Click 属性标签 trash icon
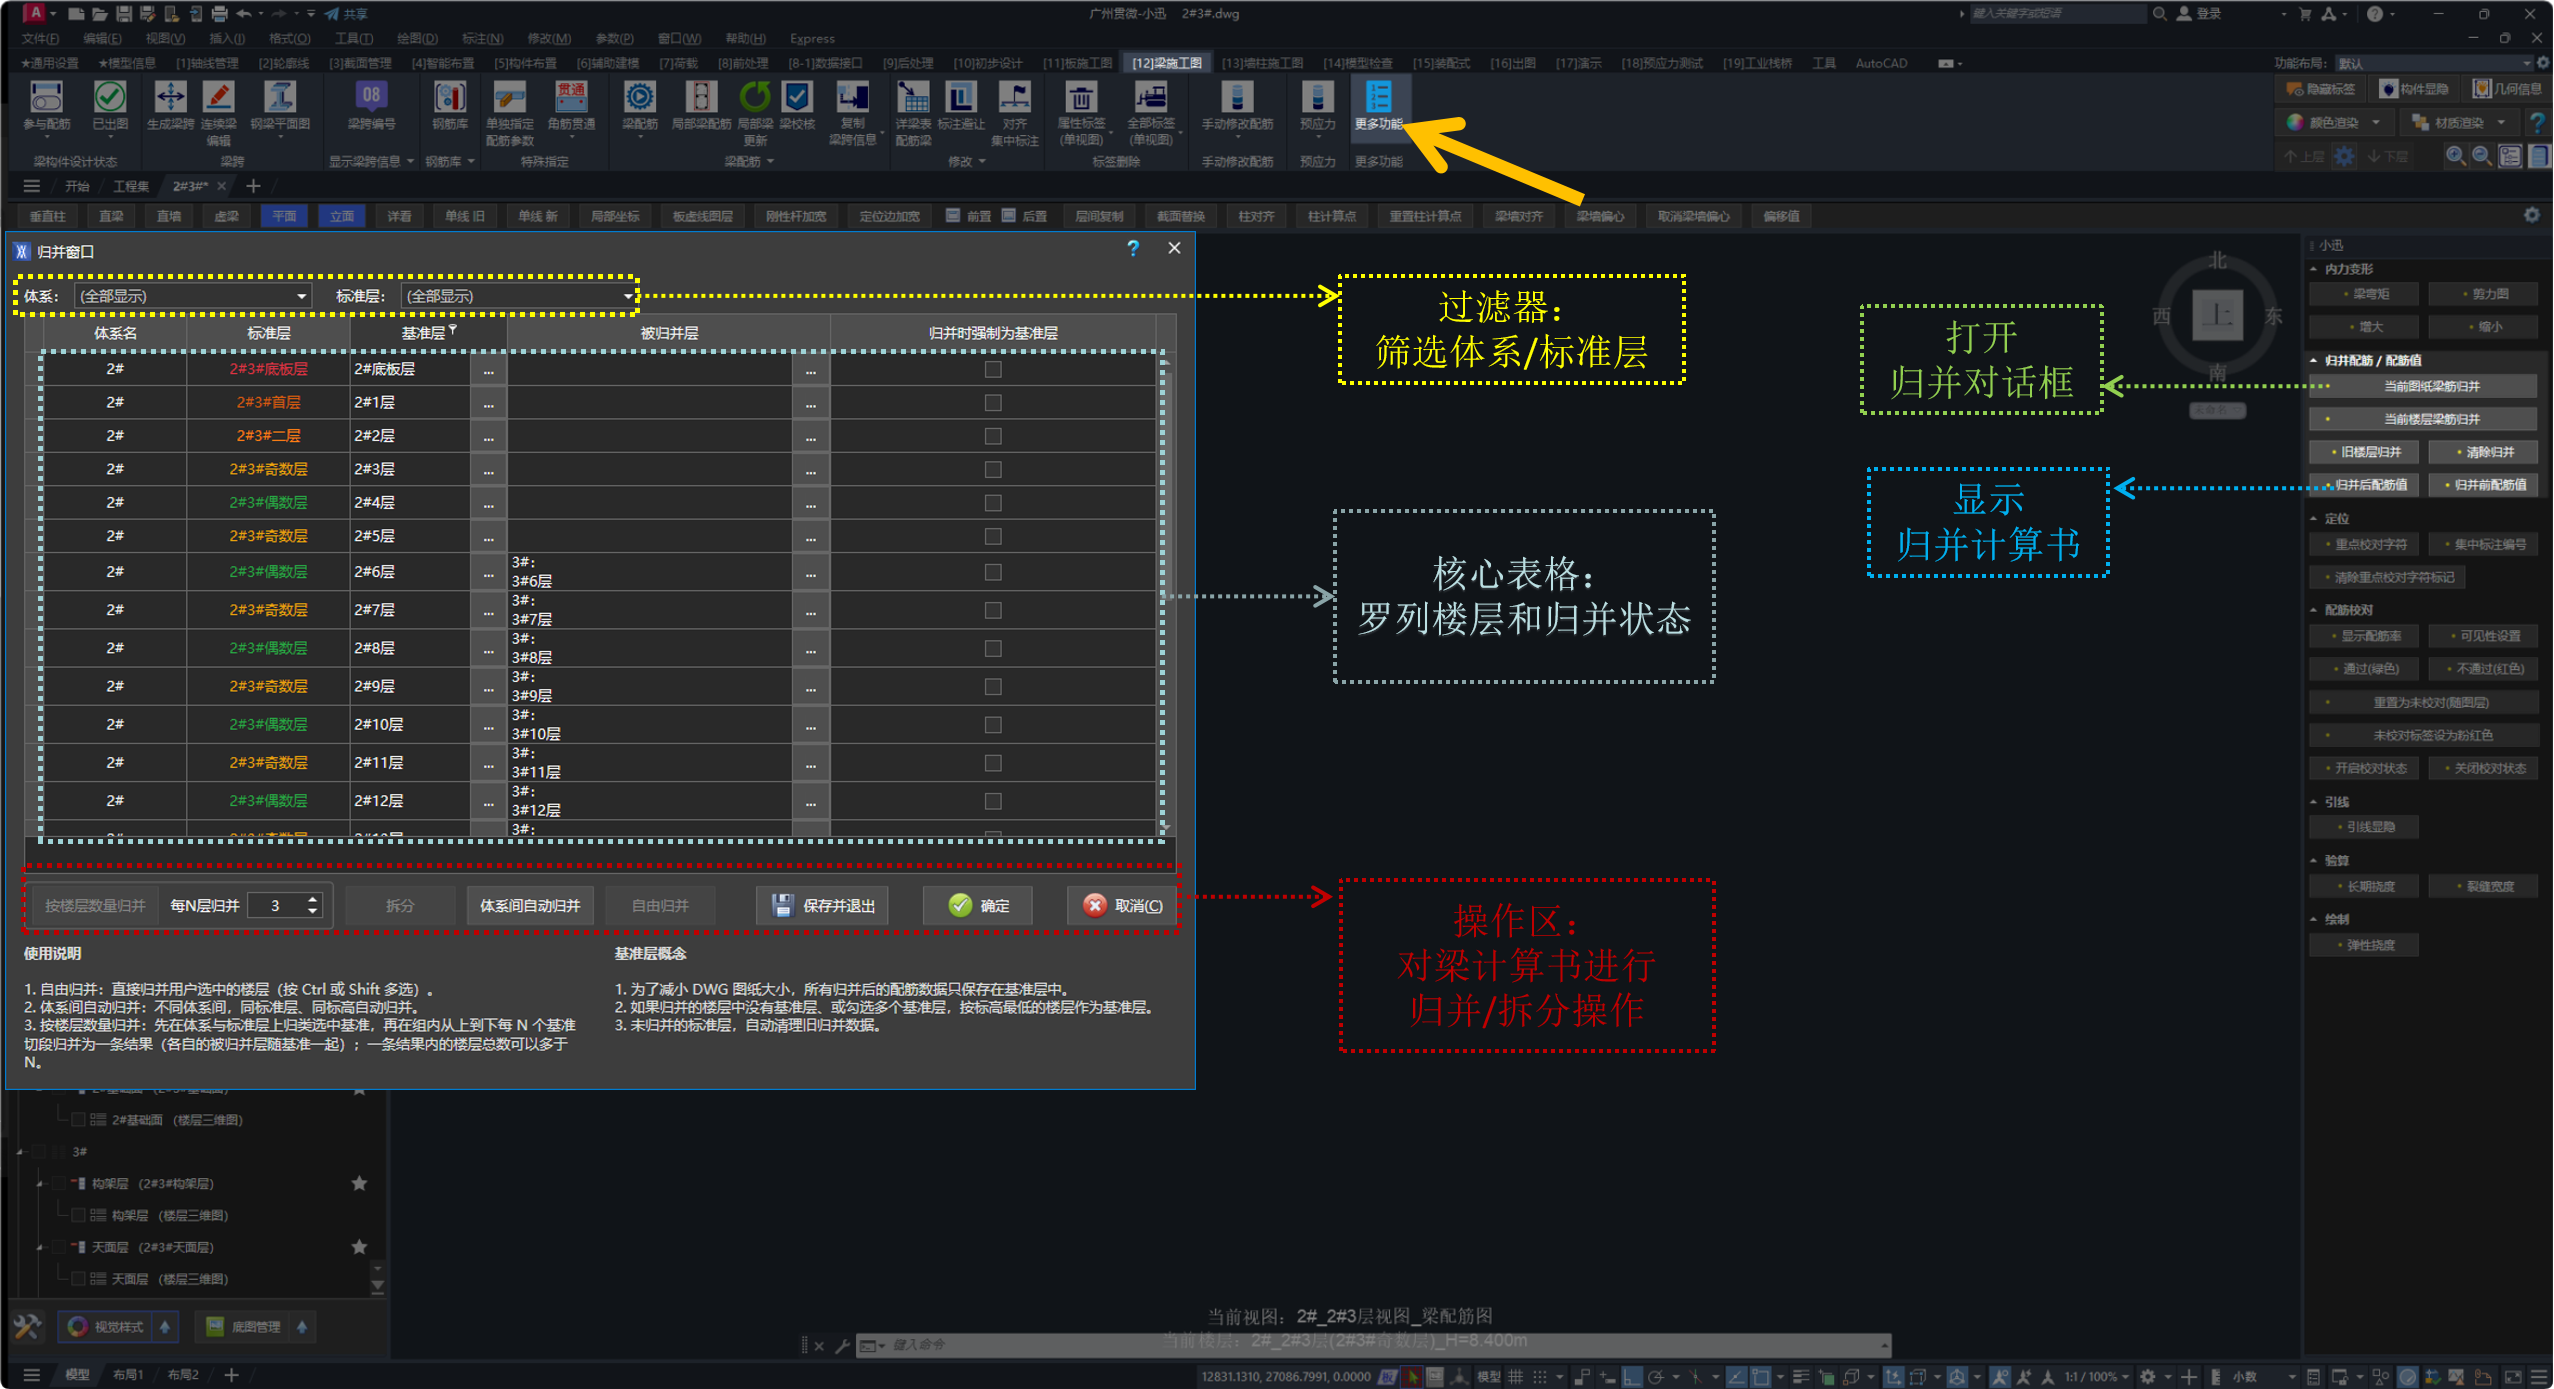Screen dimensions: 2554x1389 (1081, 98)
